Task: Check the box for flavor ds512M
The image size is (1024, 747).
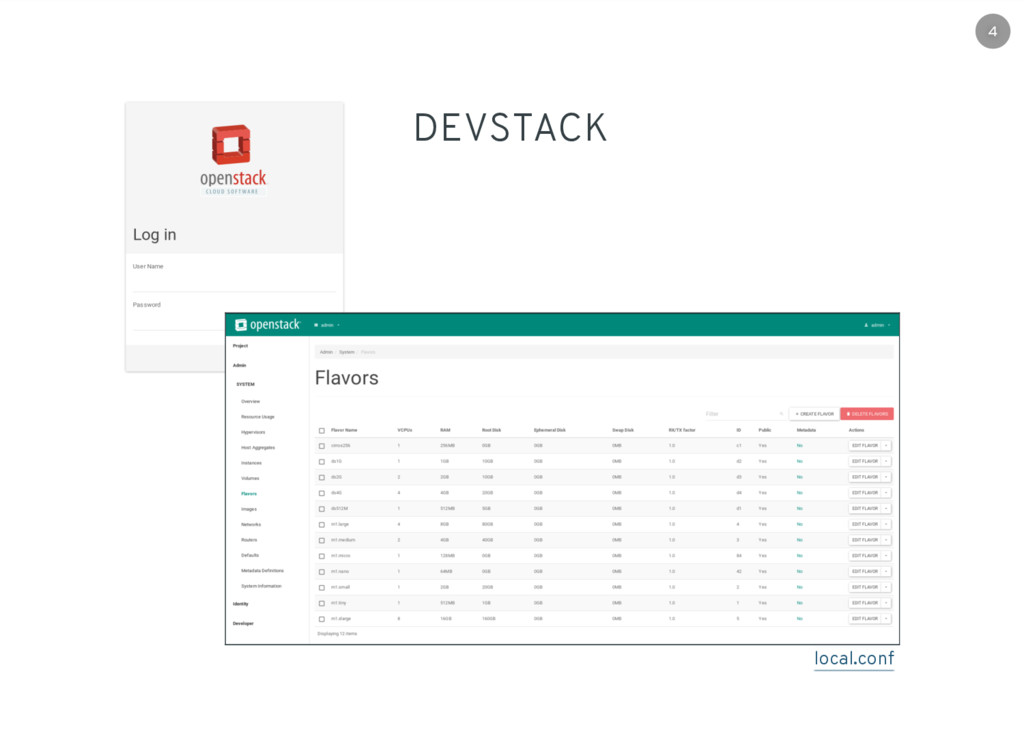Action: [x=321, y=509]
